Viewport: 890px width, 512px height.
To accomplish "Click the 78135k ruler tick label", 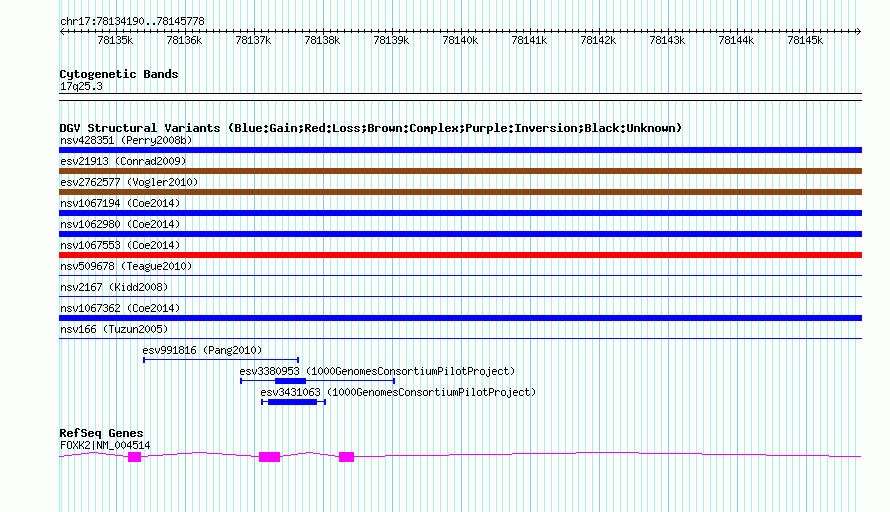I will (115, 40).
